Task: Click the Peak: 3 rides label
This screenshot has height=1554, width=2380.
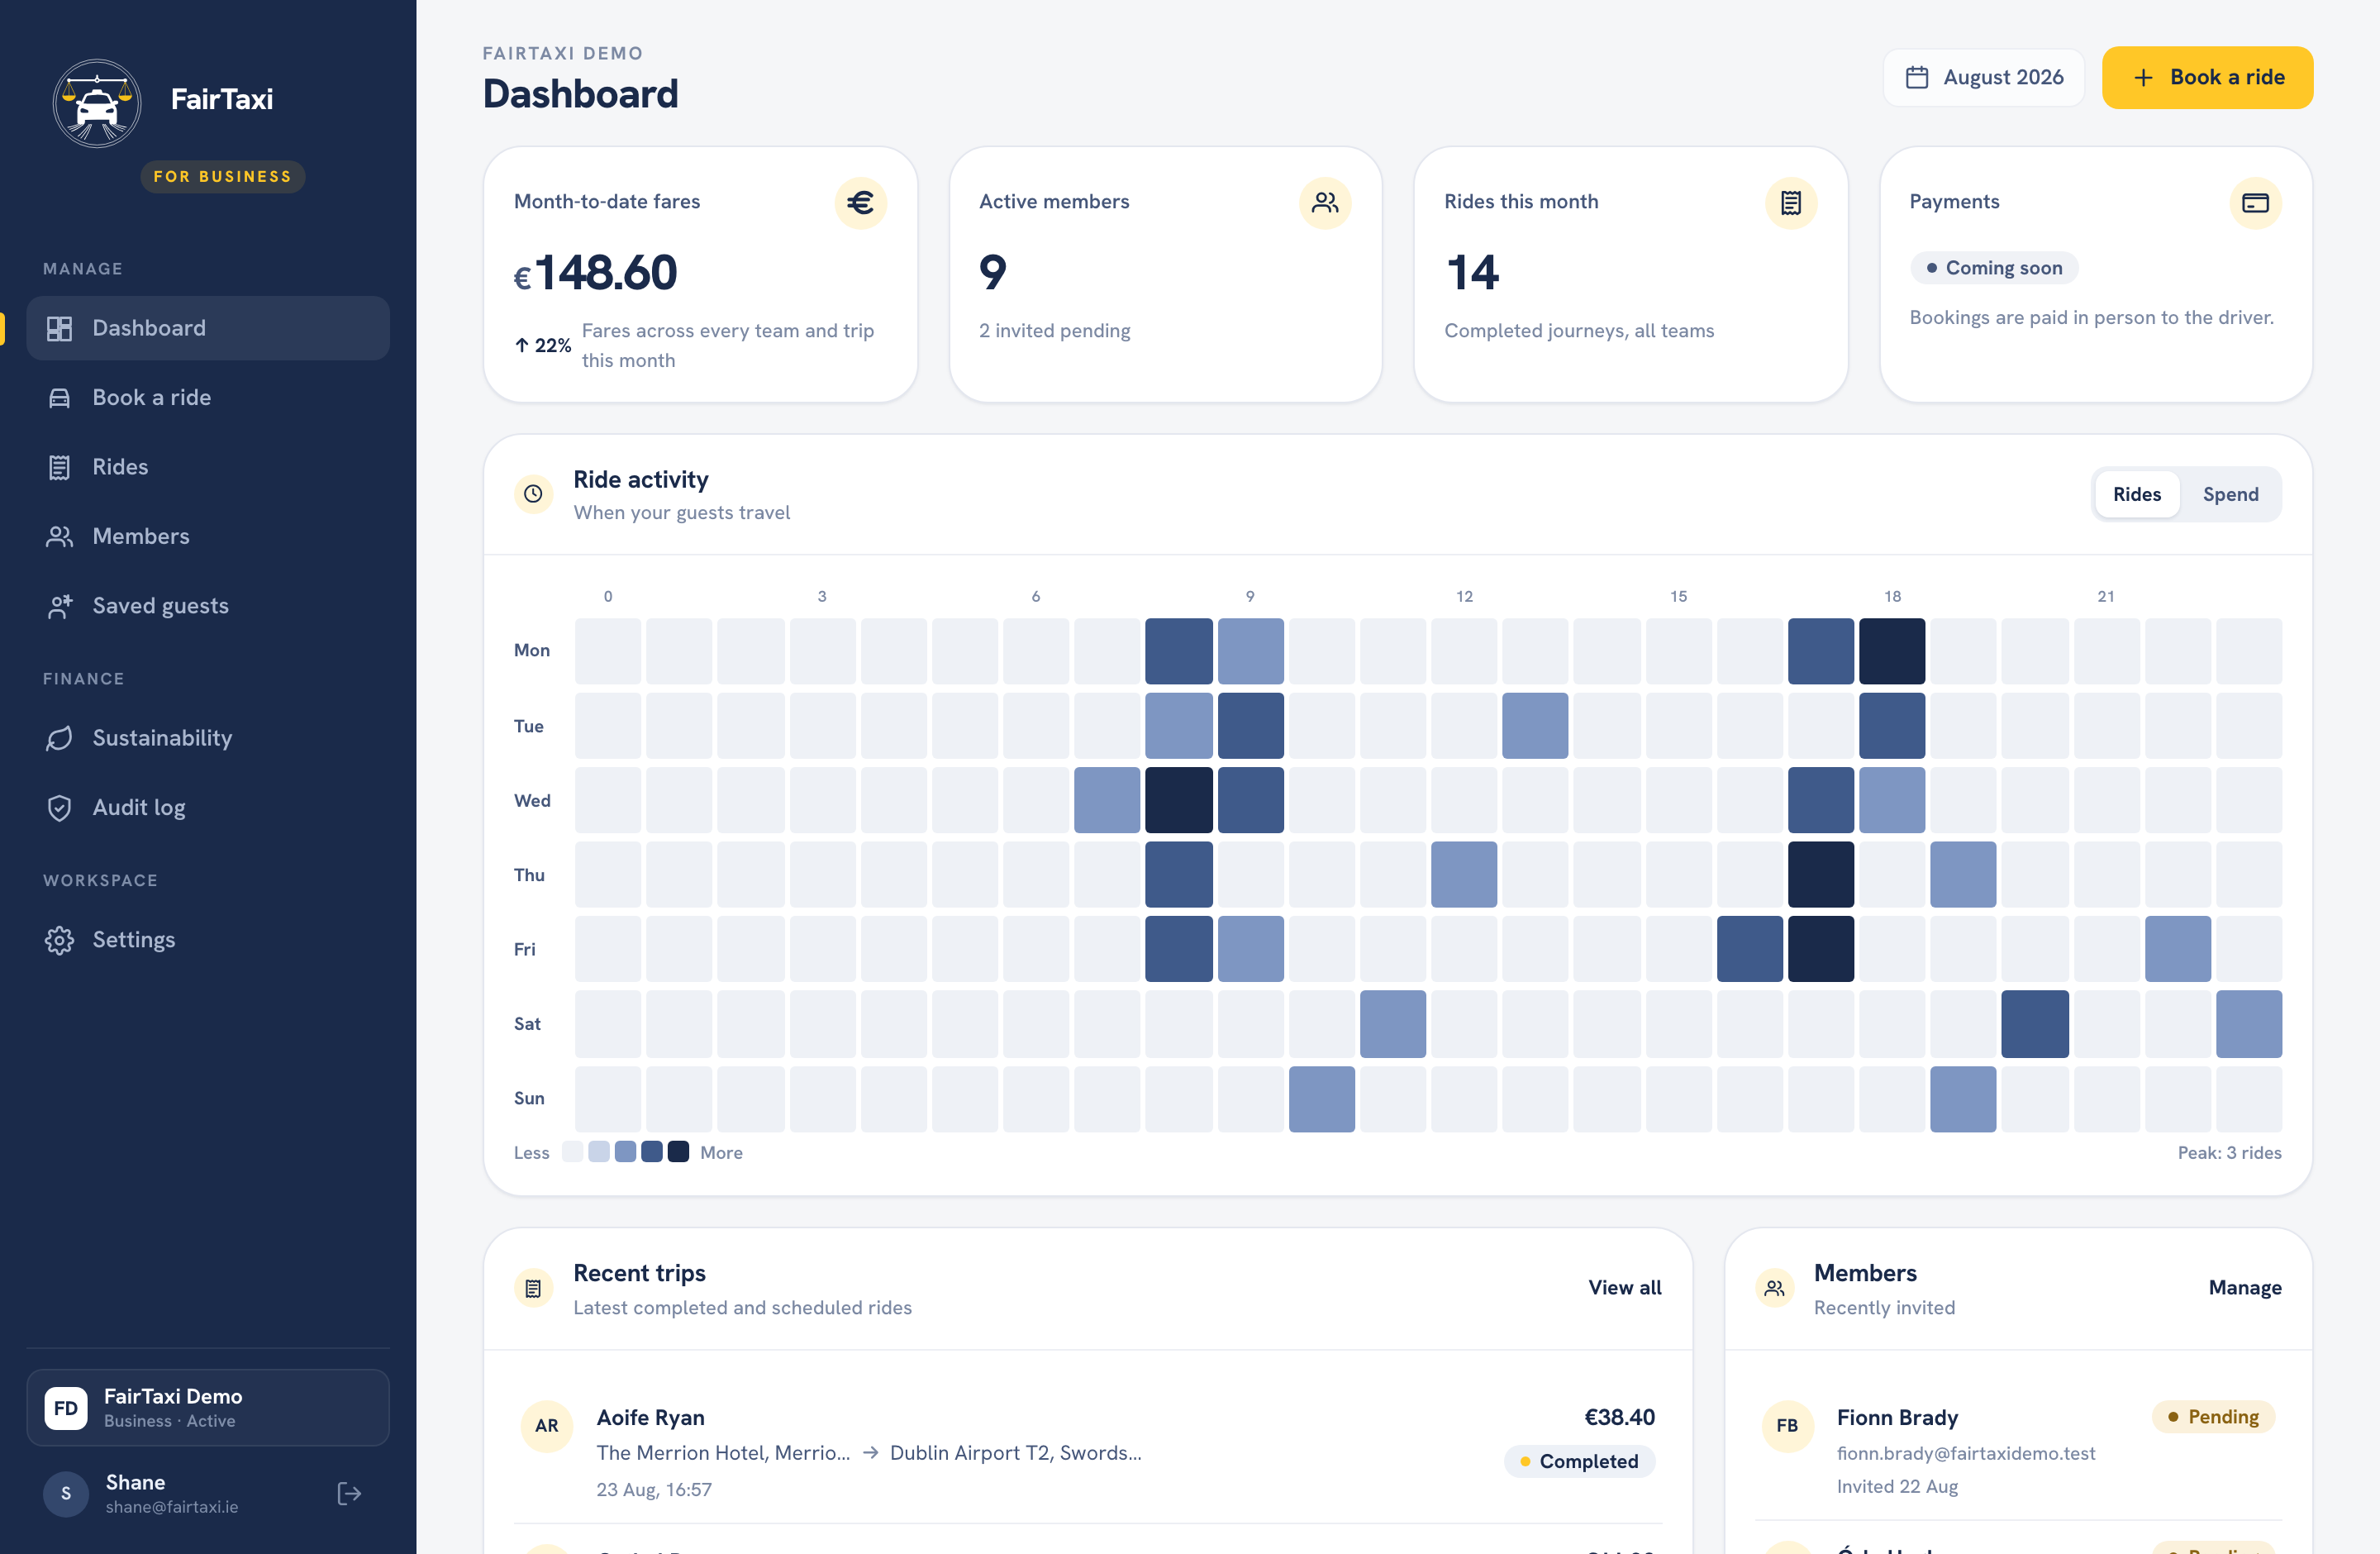Action: (x=2229, y=1152)
